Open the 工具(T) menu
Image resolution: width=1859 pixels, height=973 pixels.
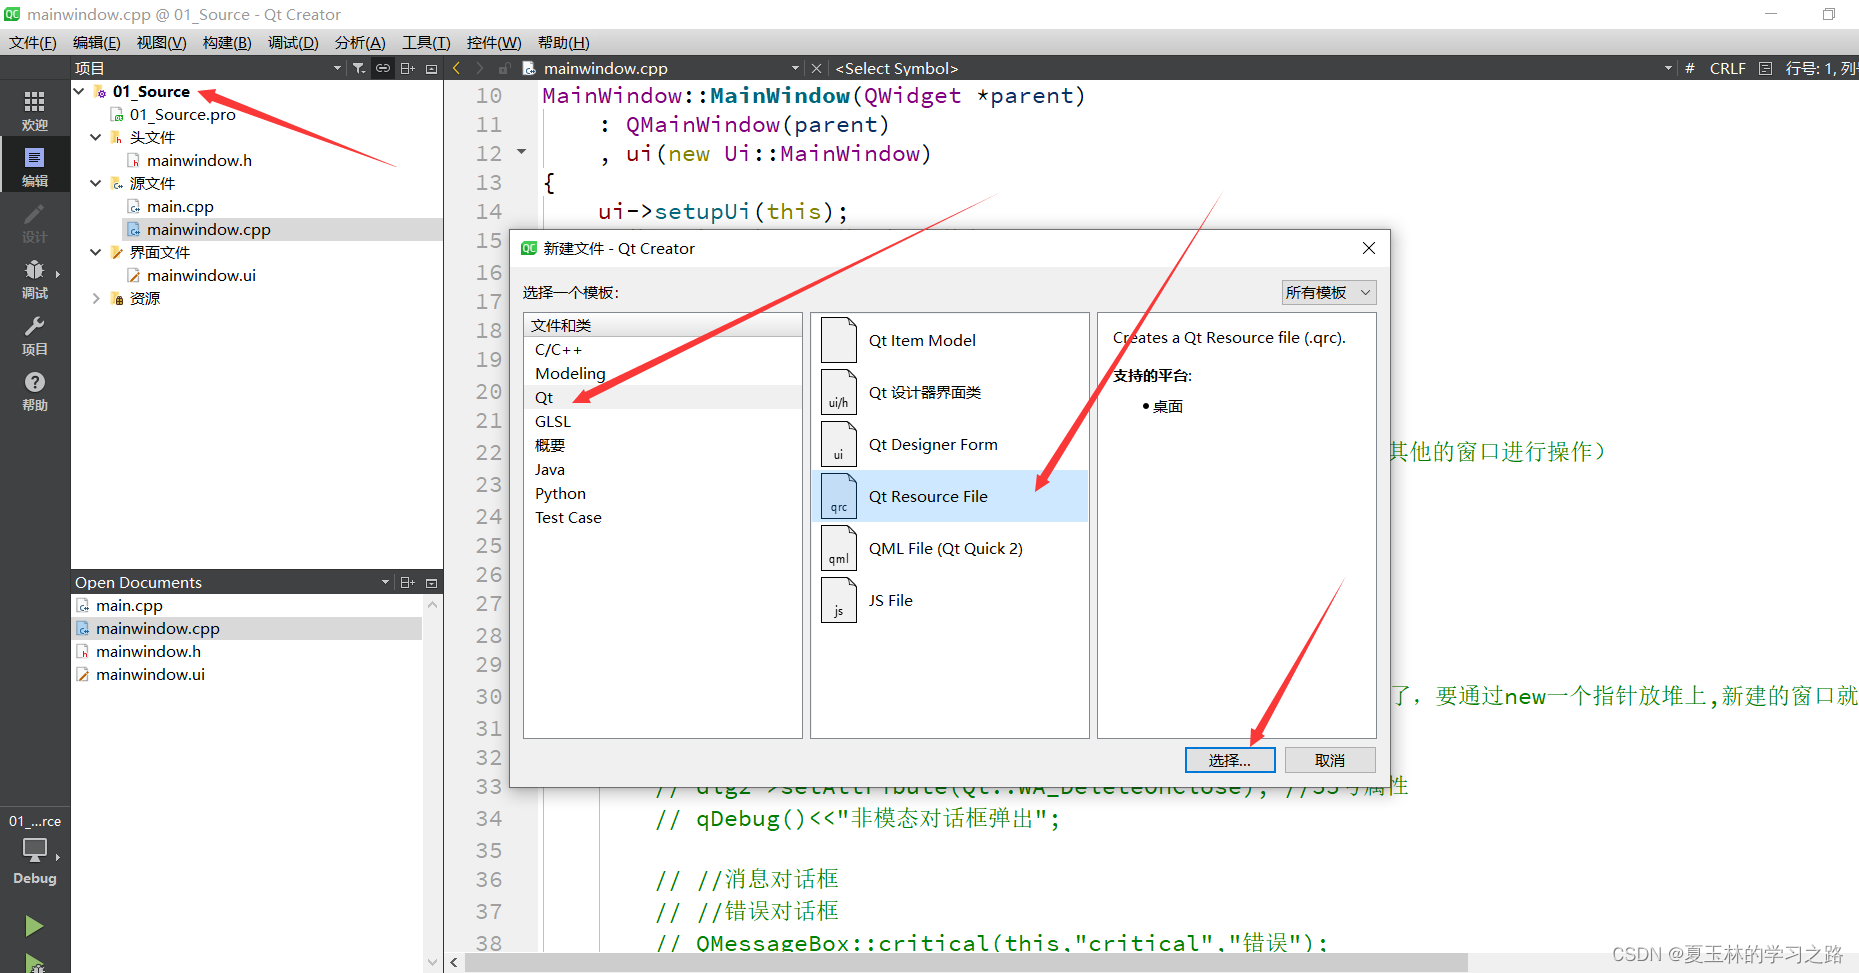(x=426, y=42)
